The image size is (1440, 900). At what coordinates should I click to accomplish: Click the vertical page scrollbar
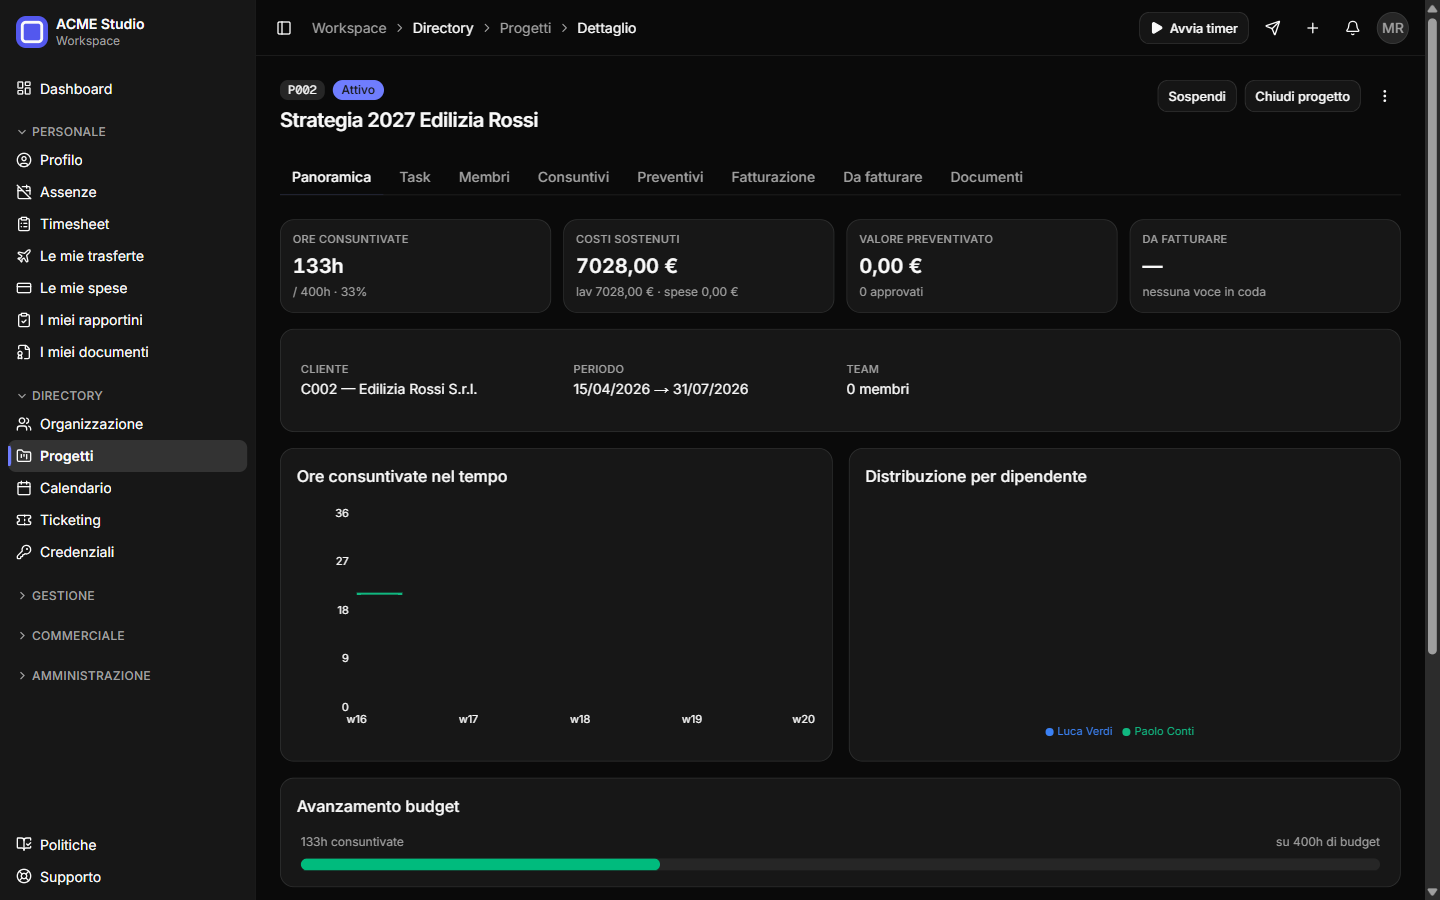[1432, 338]
